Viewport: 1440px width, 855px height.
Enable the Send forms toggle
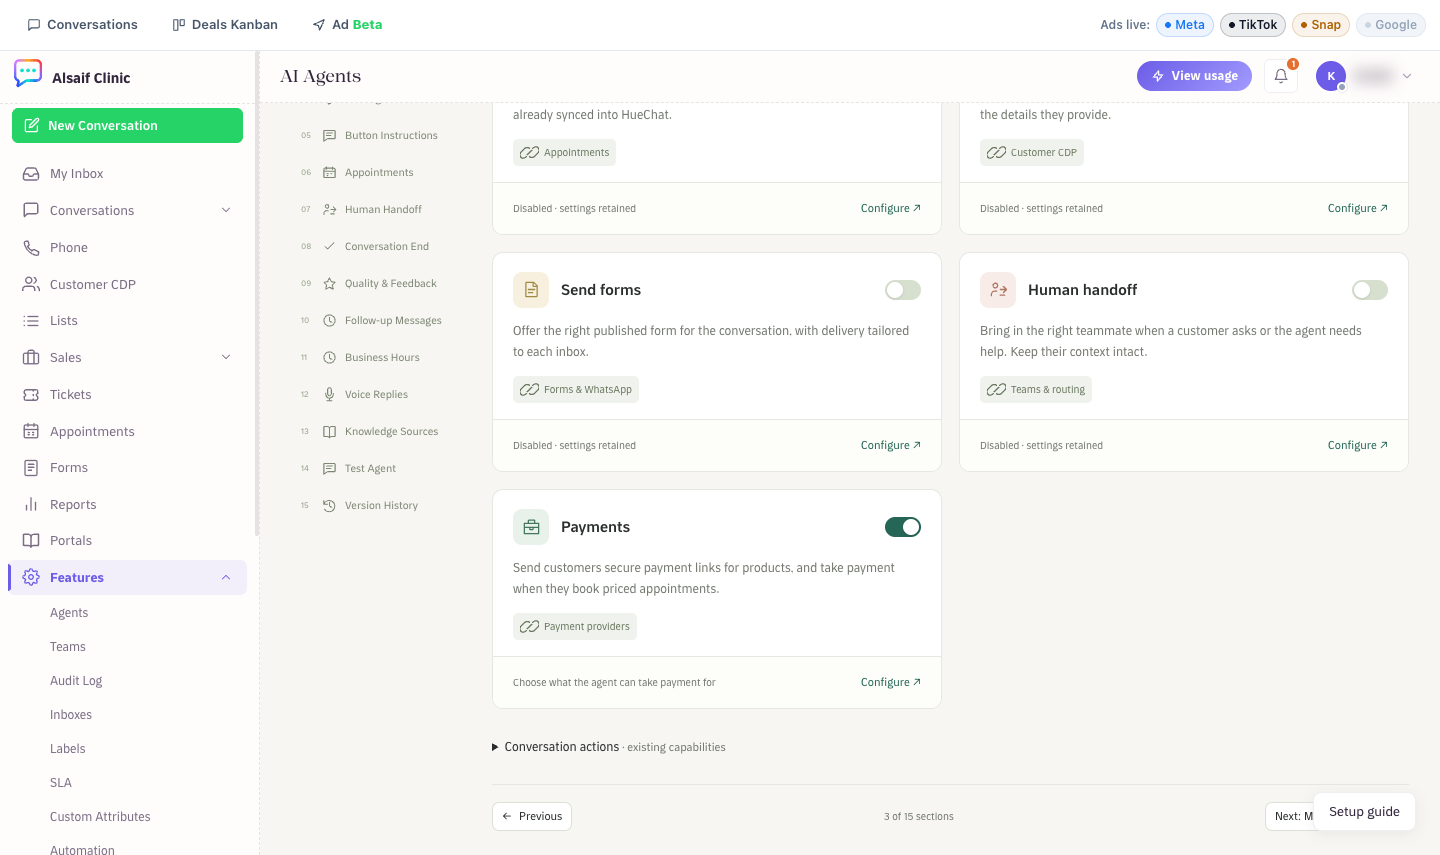[903, 290]
